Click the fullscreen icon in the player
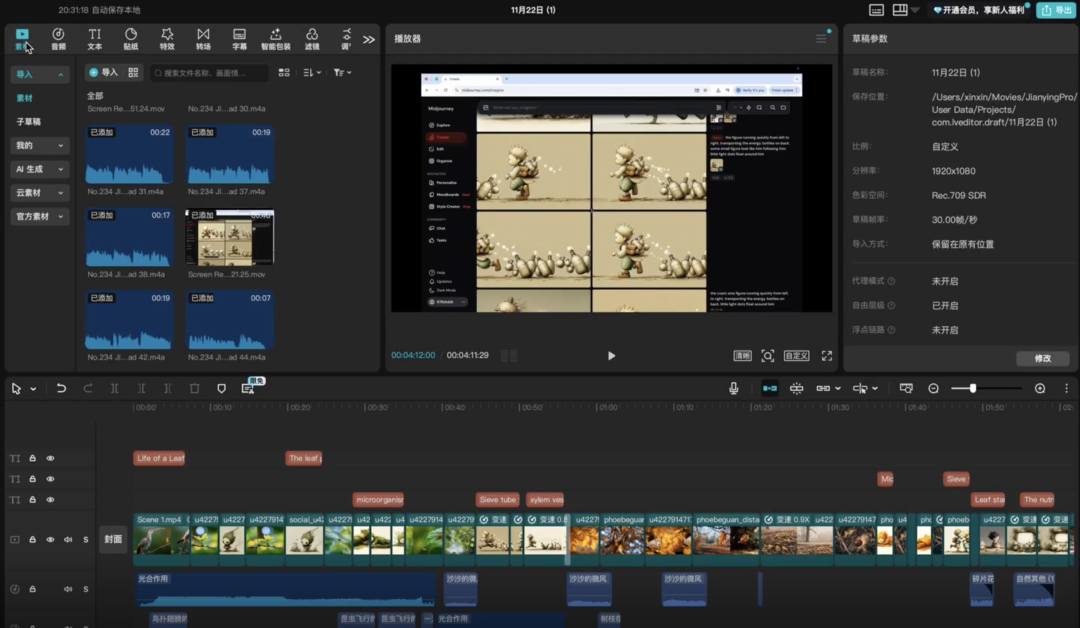 [827, 355]
